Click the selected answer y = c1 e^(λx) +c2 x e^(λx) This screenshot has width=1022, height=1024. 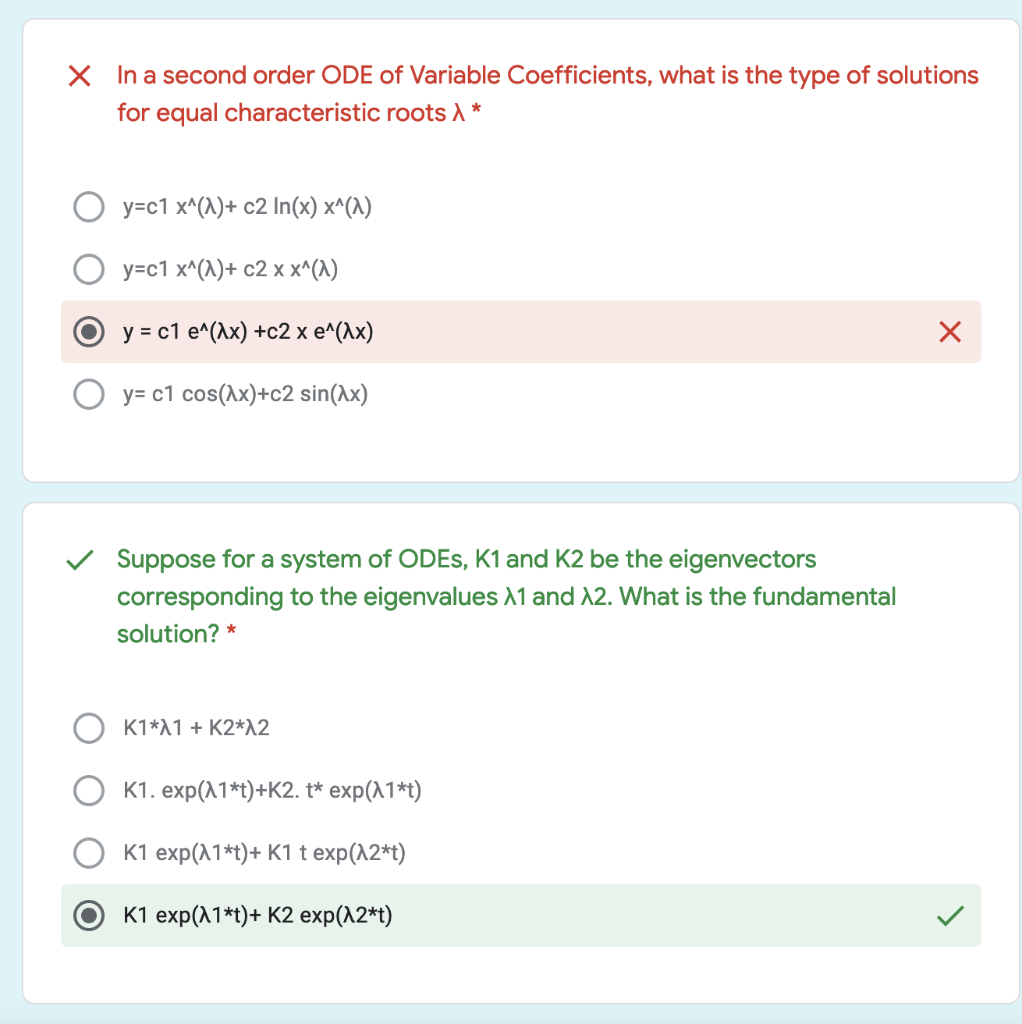[x=247, y=332]
